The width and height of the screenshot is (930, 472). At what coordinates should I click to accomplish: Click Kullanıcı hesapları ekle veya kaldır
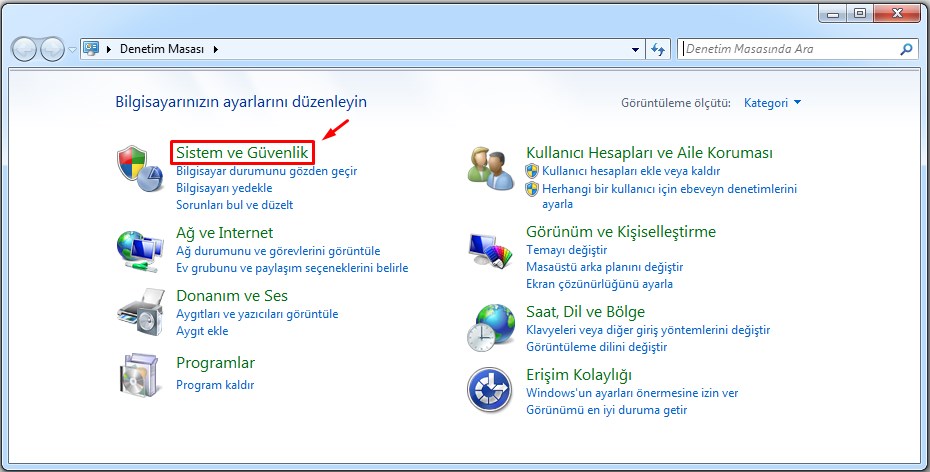pos(630,171)
